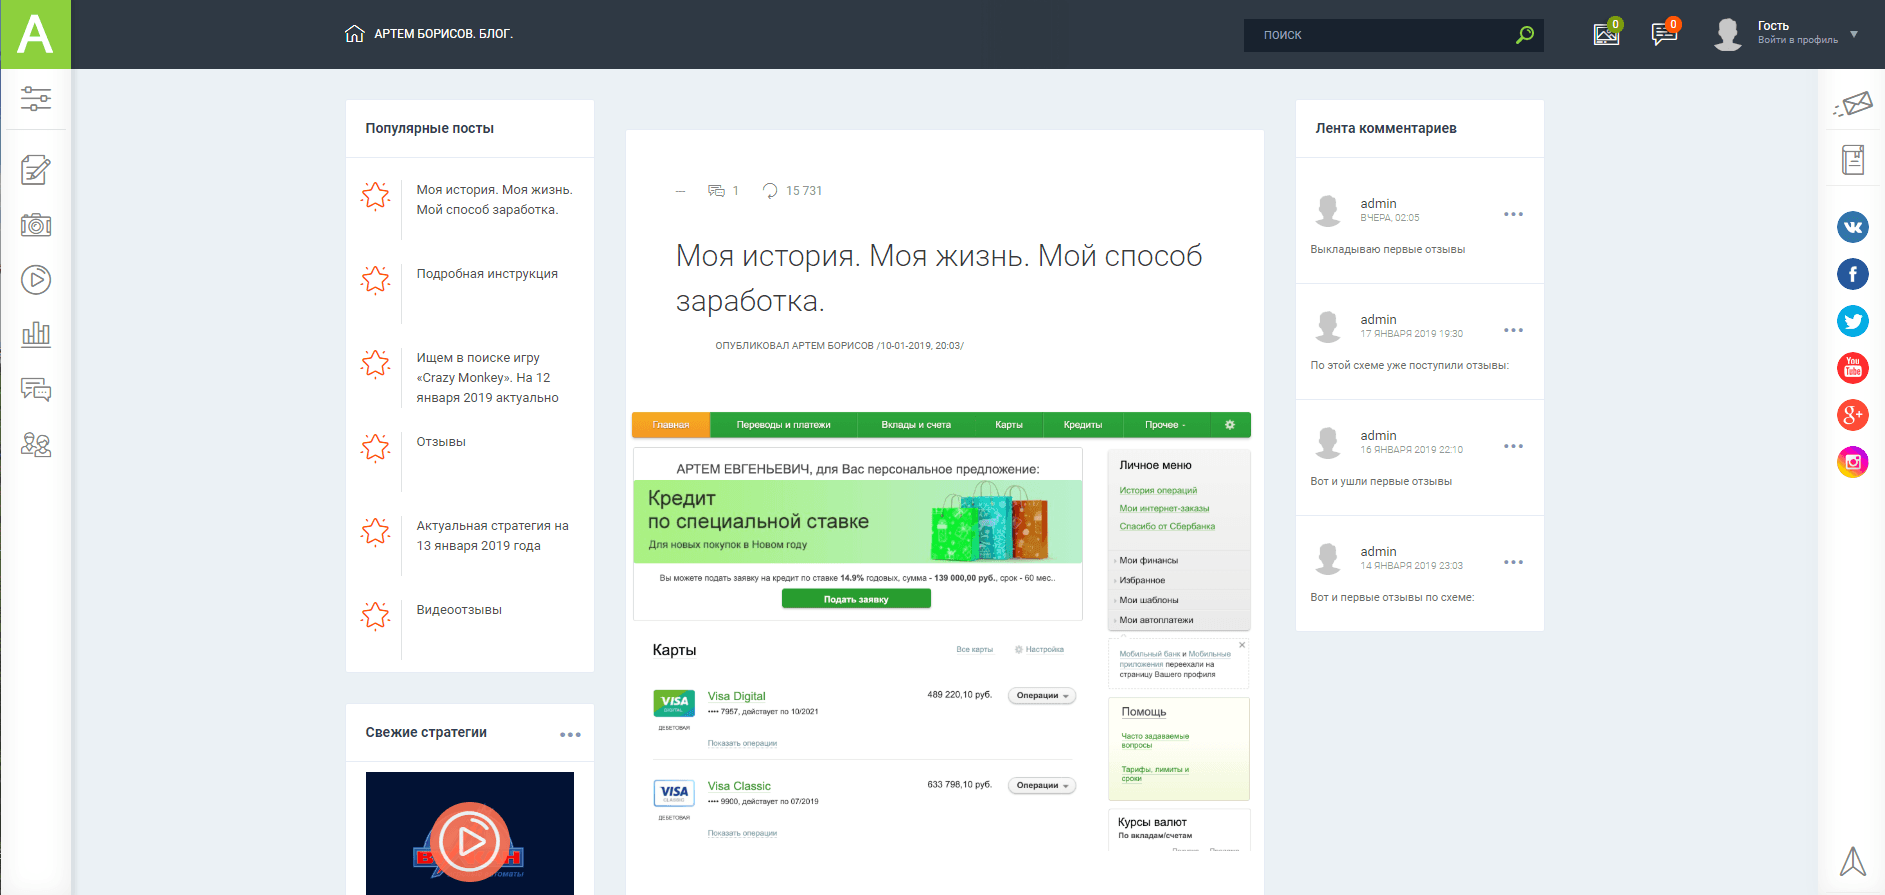Expand the guest profile dropdown arrow
This screenshot has height=895, width=1885.
[1854, 34]
